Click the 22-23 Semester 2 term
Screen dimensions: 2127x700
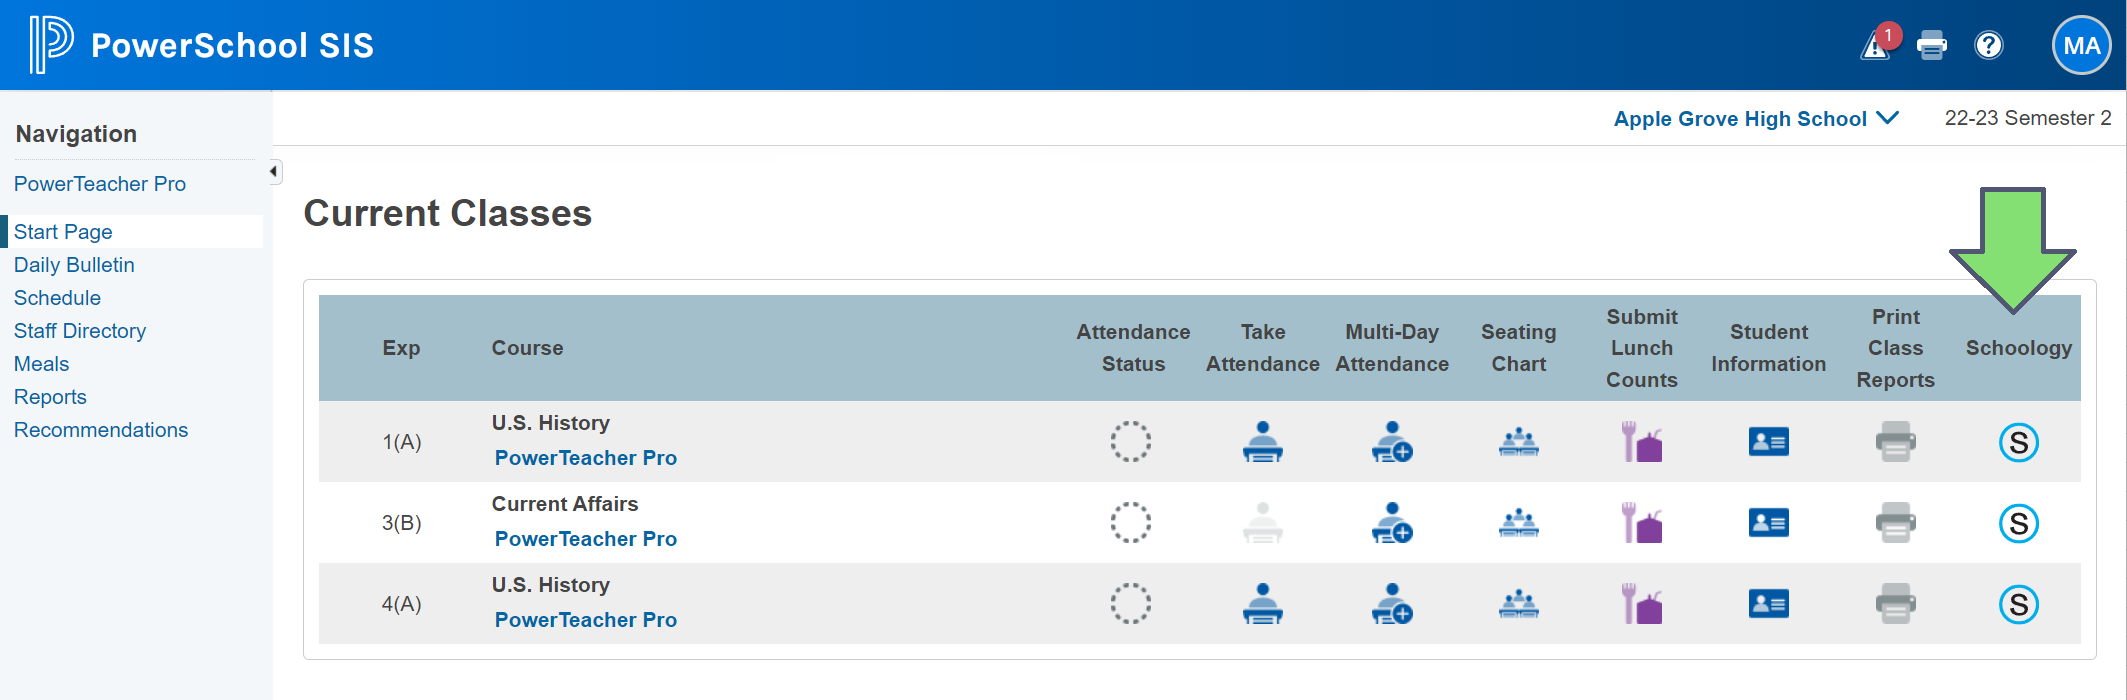[x=2027, y=118]
